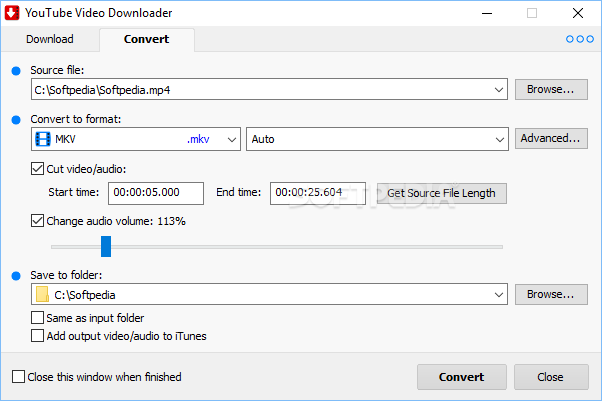Screen dimensions: 602x401
Task: Check Add output video/audio to iTunes
Action: (37, 336)
